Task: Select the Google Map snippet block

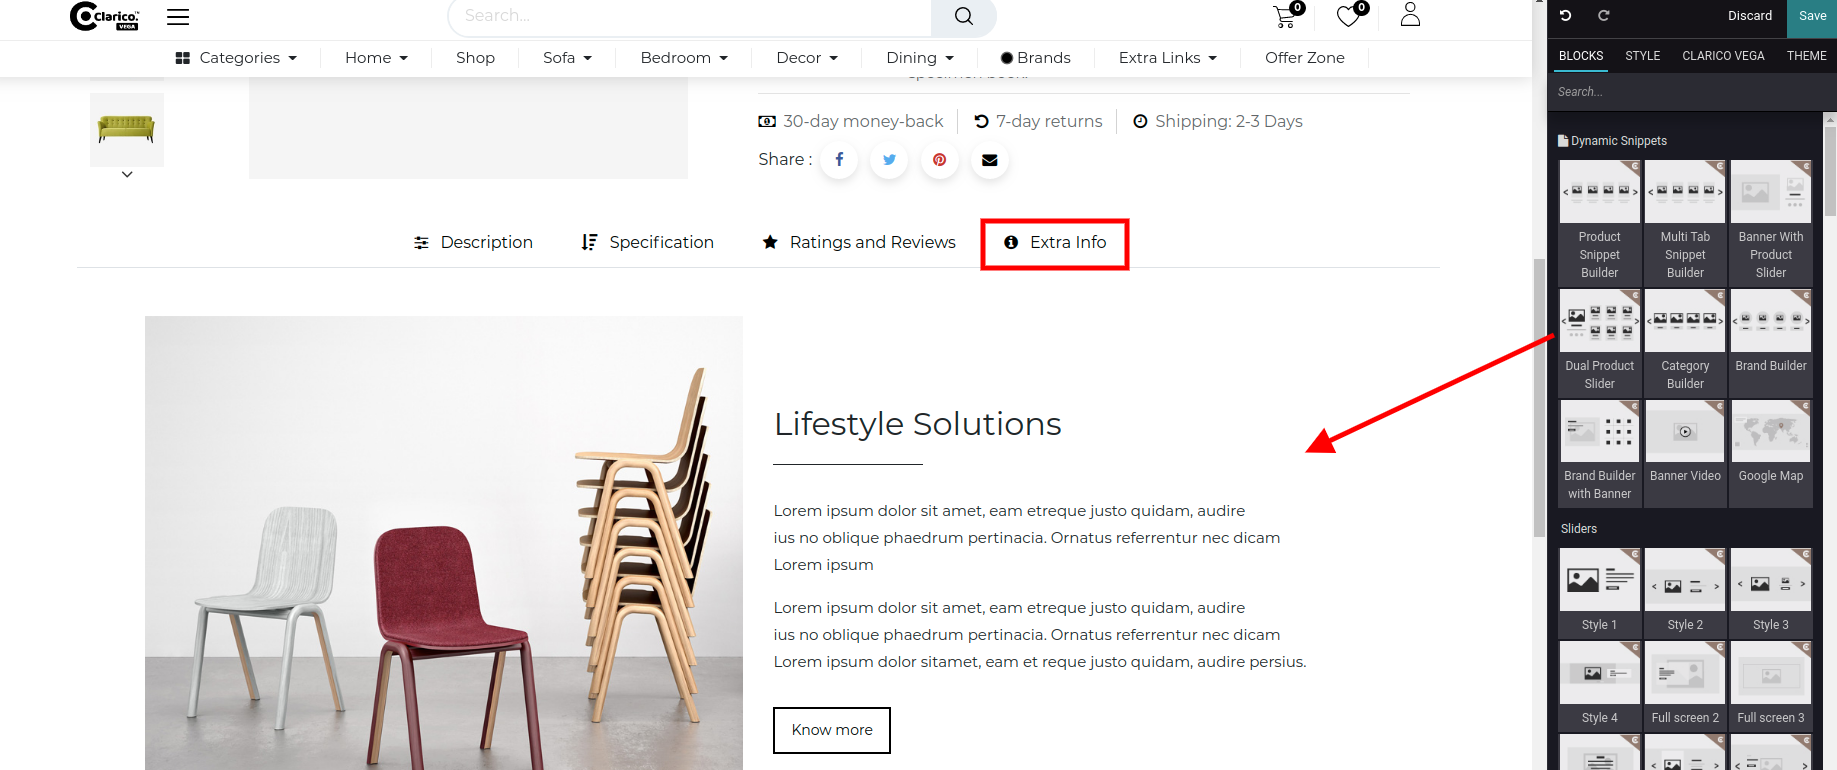Action: [1770, 444]
